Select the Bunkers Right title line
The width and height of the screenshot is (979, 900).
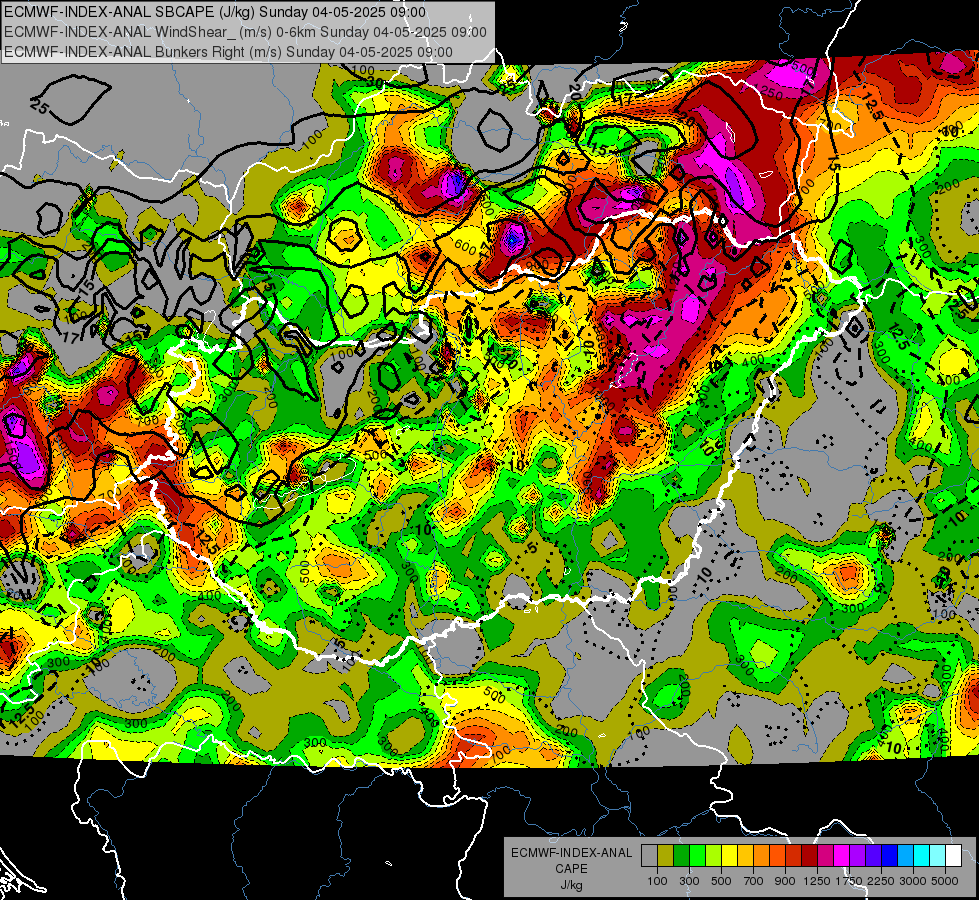coord(228,52)
